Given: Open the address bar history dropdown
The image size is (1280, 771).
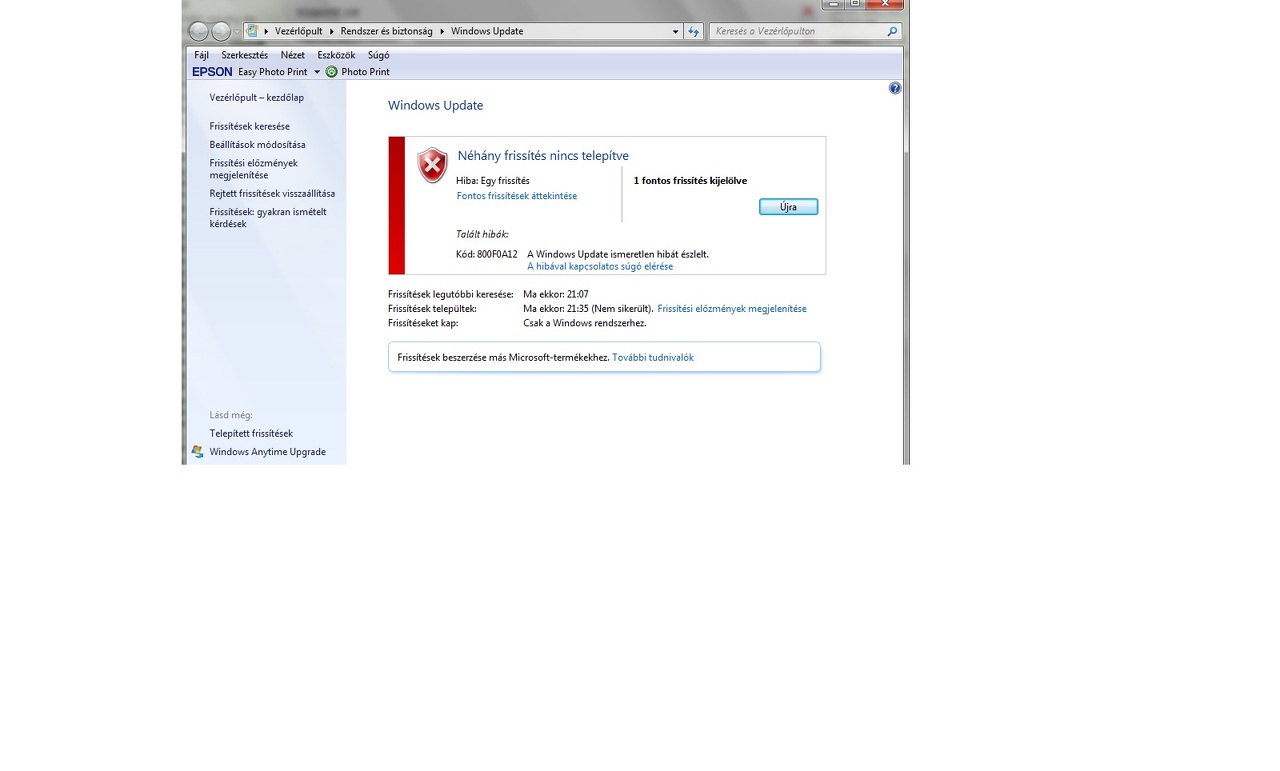Looking at the screenshot, I should click(676, 32).
